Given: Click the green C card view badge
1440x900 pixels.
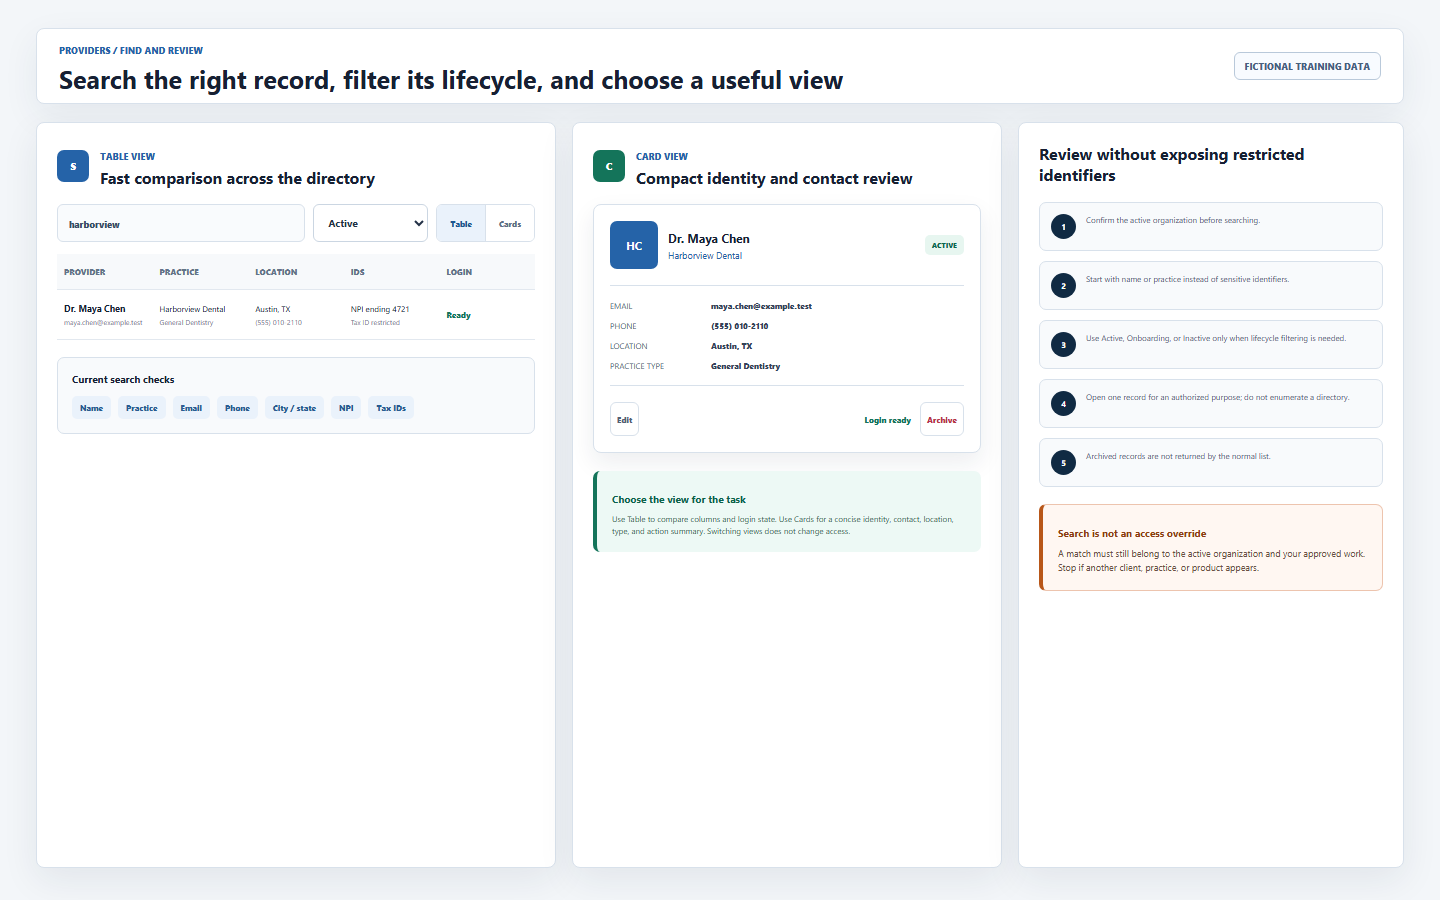Looking at the screenshot, I should point(609,166).
